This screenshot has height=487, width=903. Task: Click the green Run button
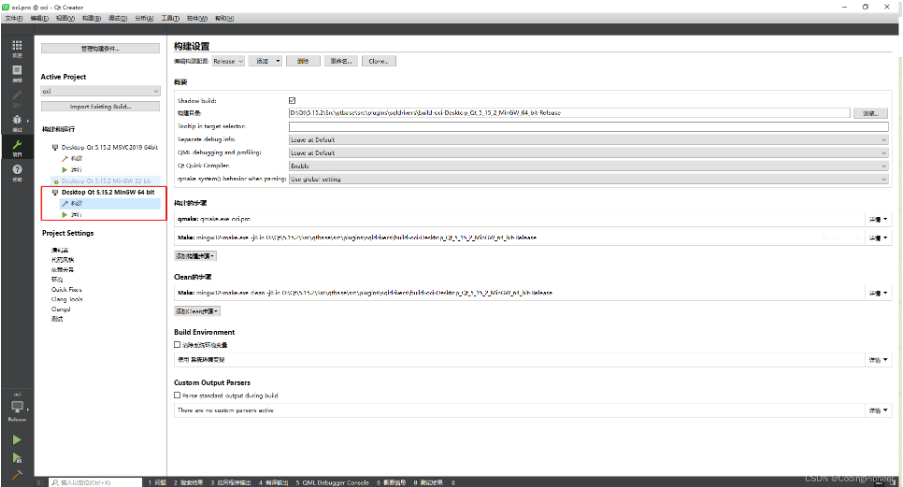click(17, 440)
